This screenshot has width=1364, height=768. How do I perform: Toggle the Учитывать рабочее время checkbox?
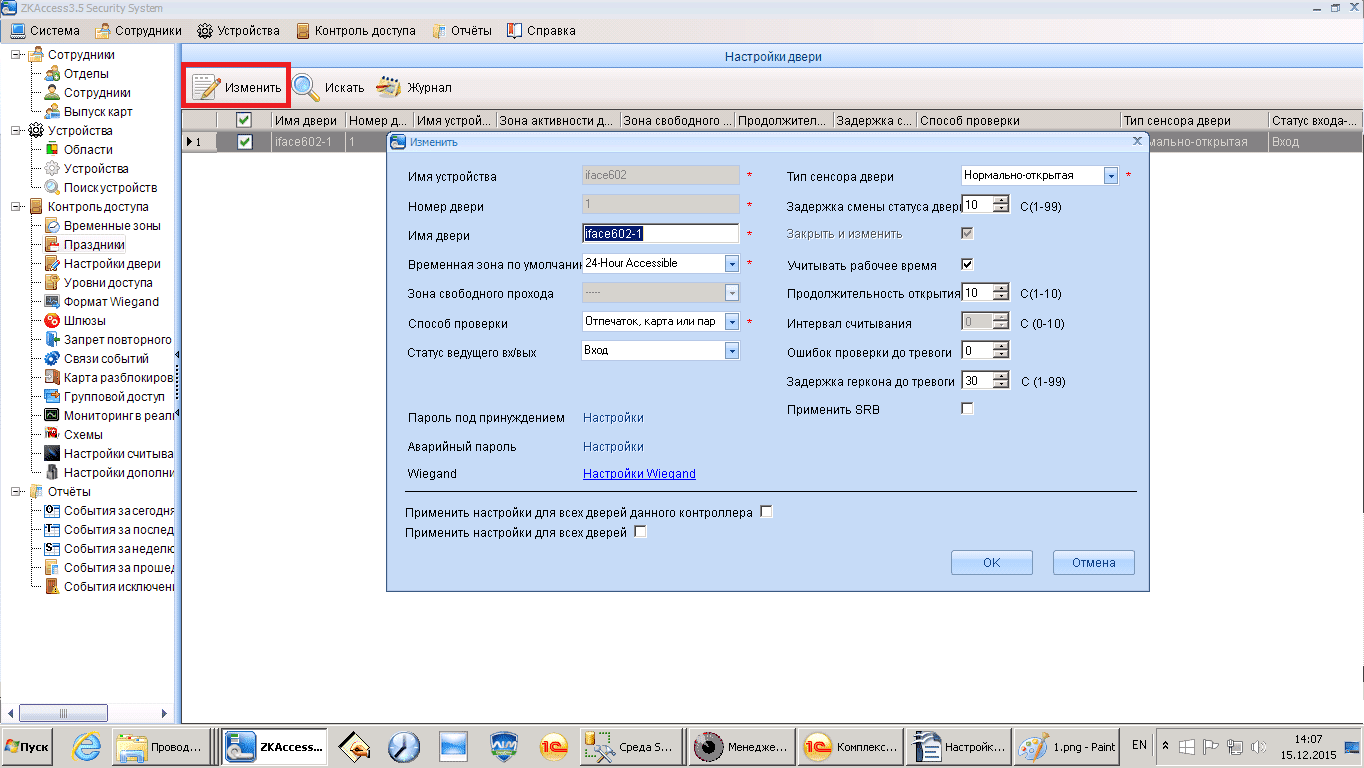tap(967, 265)
